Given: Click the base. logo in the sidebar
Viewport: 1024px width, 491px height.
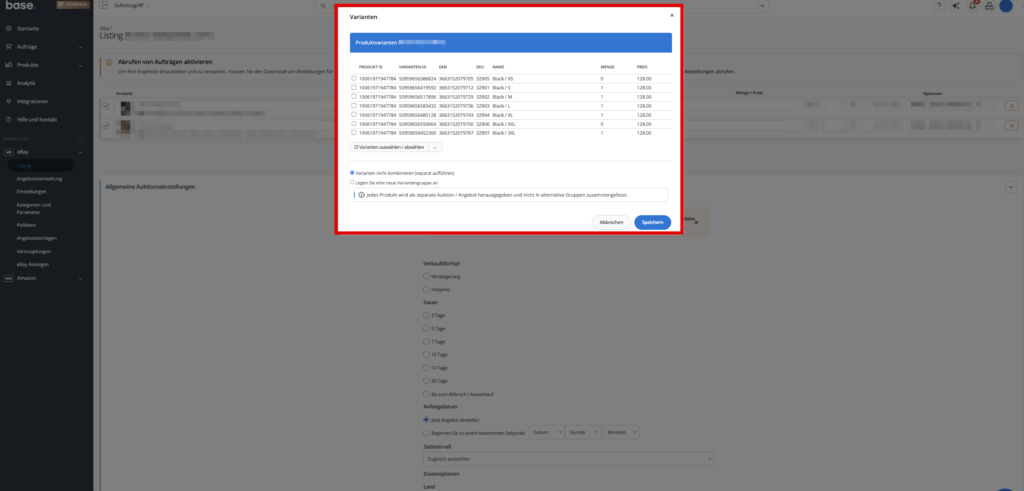Looking at the screenshot, I should coord(21,6).
